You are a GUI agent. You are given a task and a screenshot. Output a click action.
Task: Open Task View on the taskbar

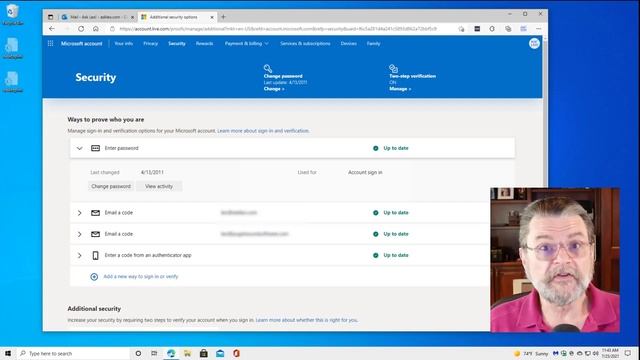click(x=154, y=353)
